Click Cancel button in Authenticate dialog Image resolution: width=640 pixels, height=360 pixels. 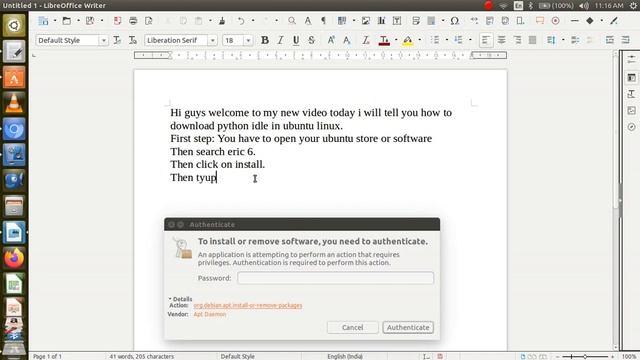(353, 327)
